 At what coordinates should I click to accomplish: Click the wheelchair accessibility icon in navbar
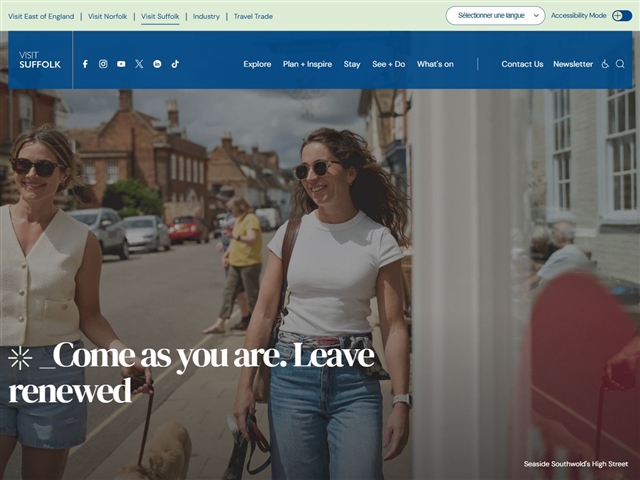[x=605, y=64]
